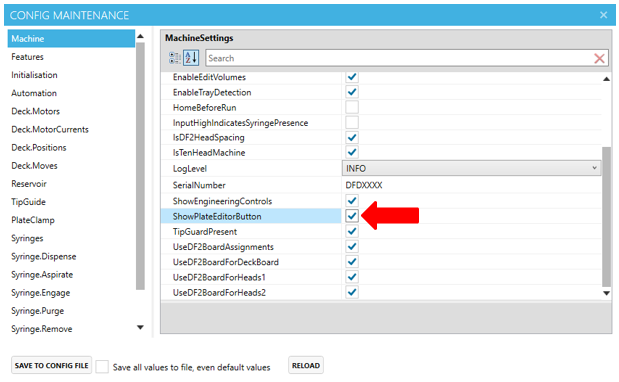619x382 pixels.
Task: Toggle UseDF2BoardForHeads1 checkbox
Action: 352,277
